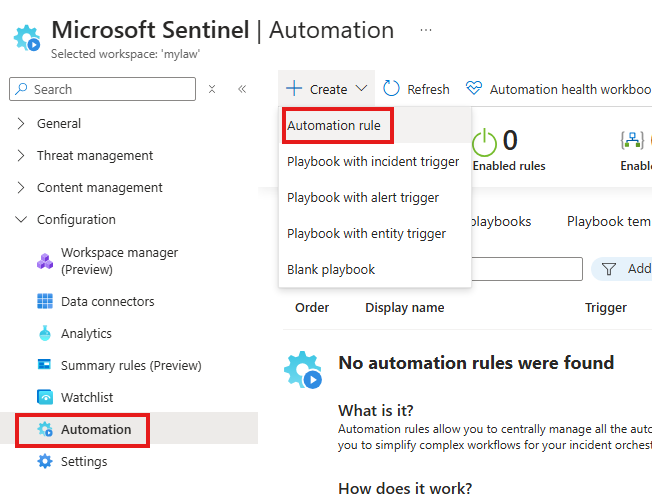
Task: Expand the Threat management section
Action: (x=22, y=156)
